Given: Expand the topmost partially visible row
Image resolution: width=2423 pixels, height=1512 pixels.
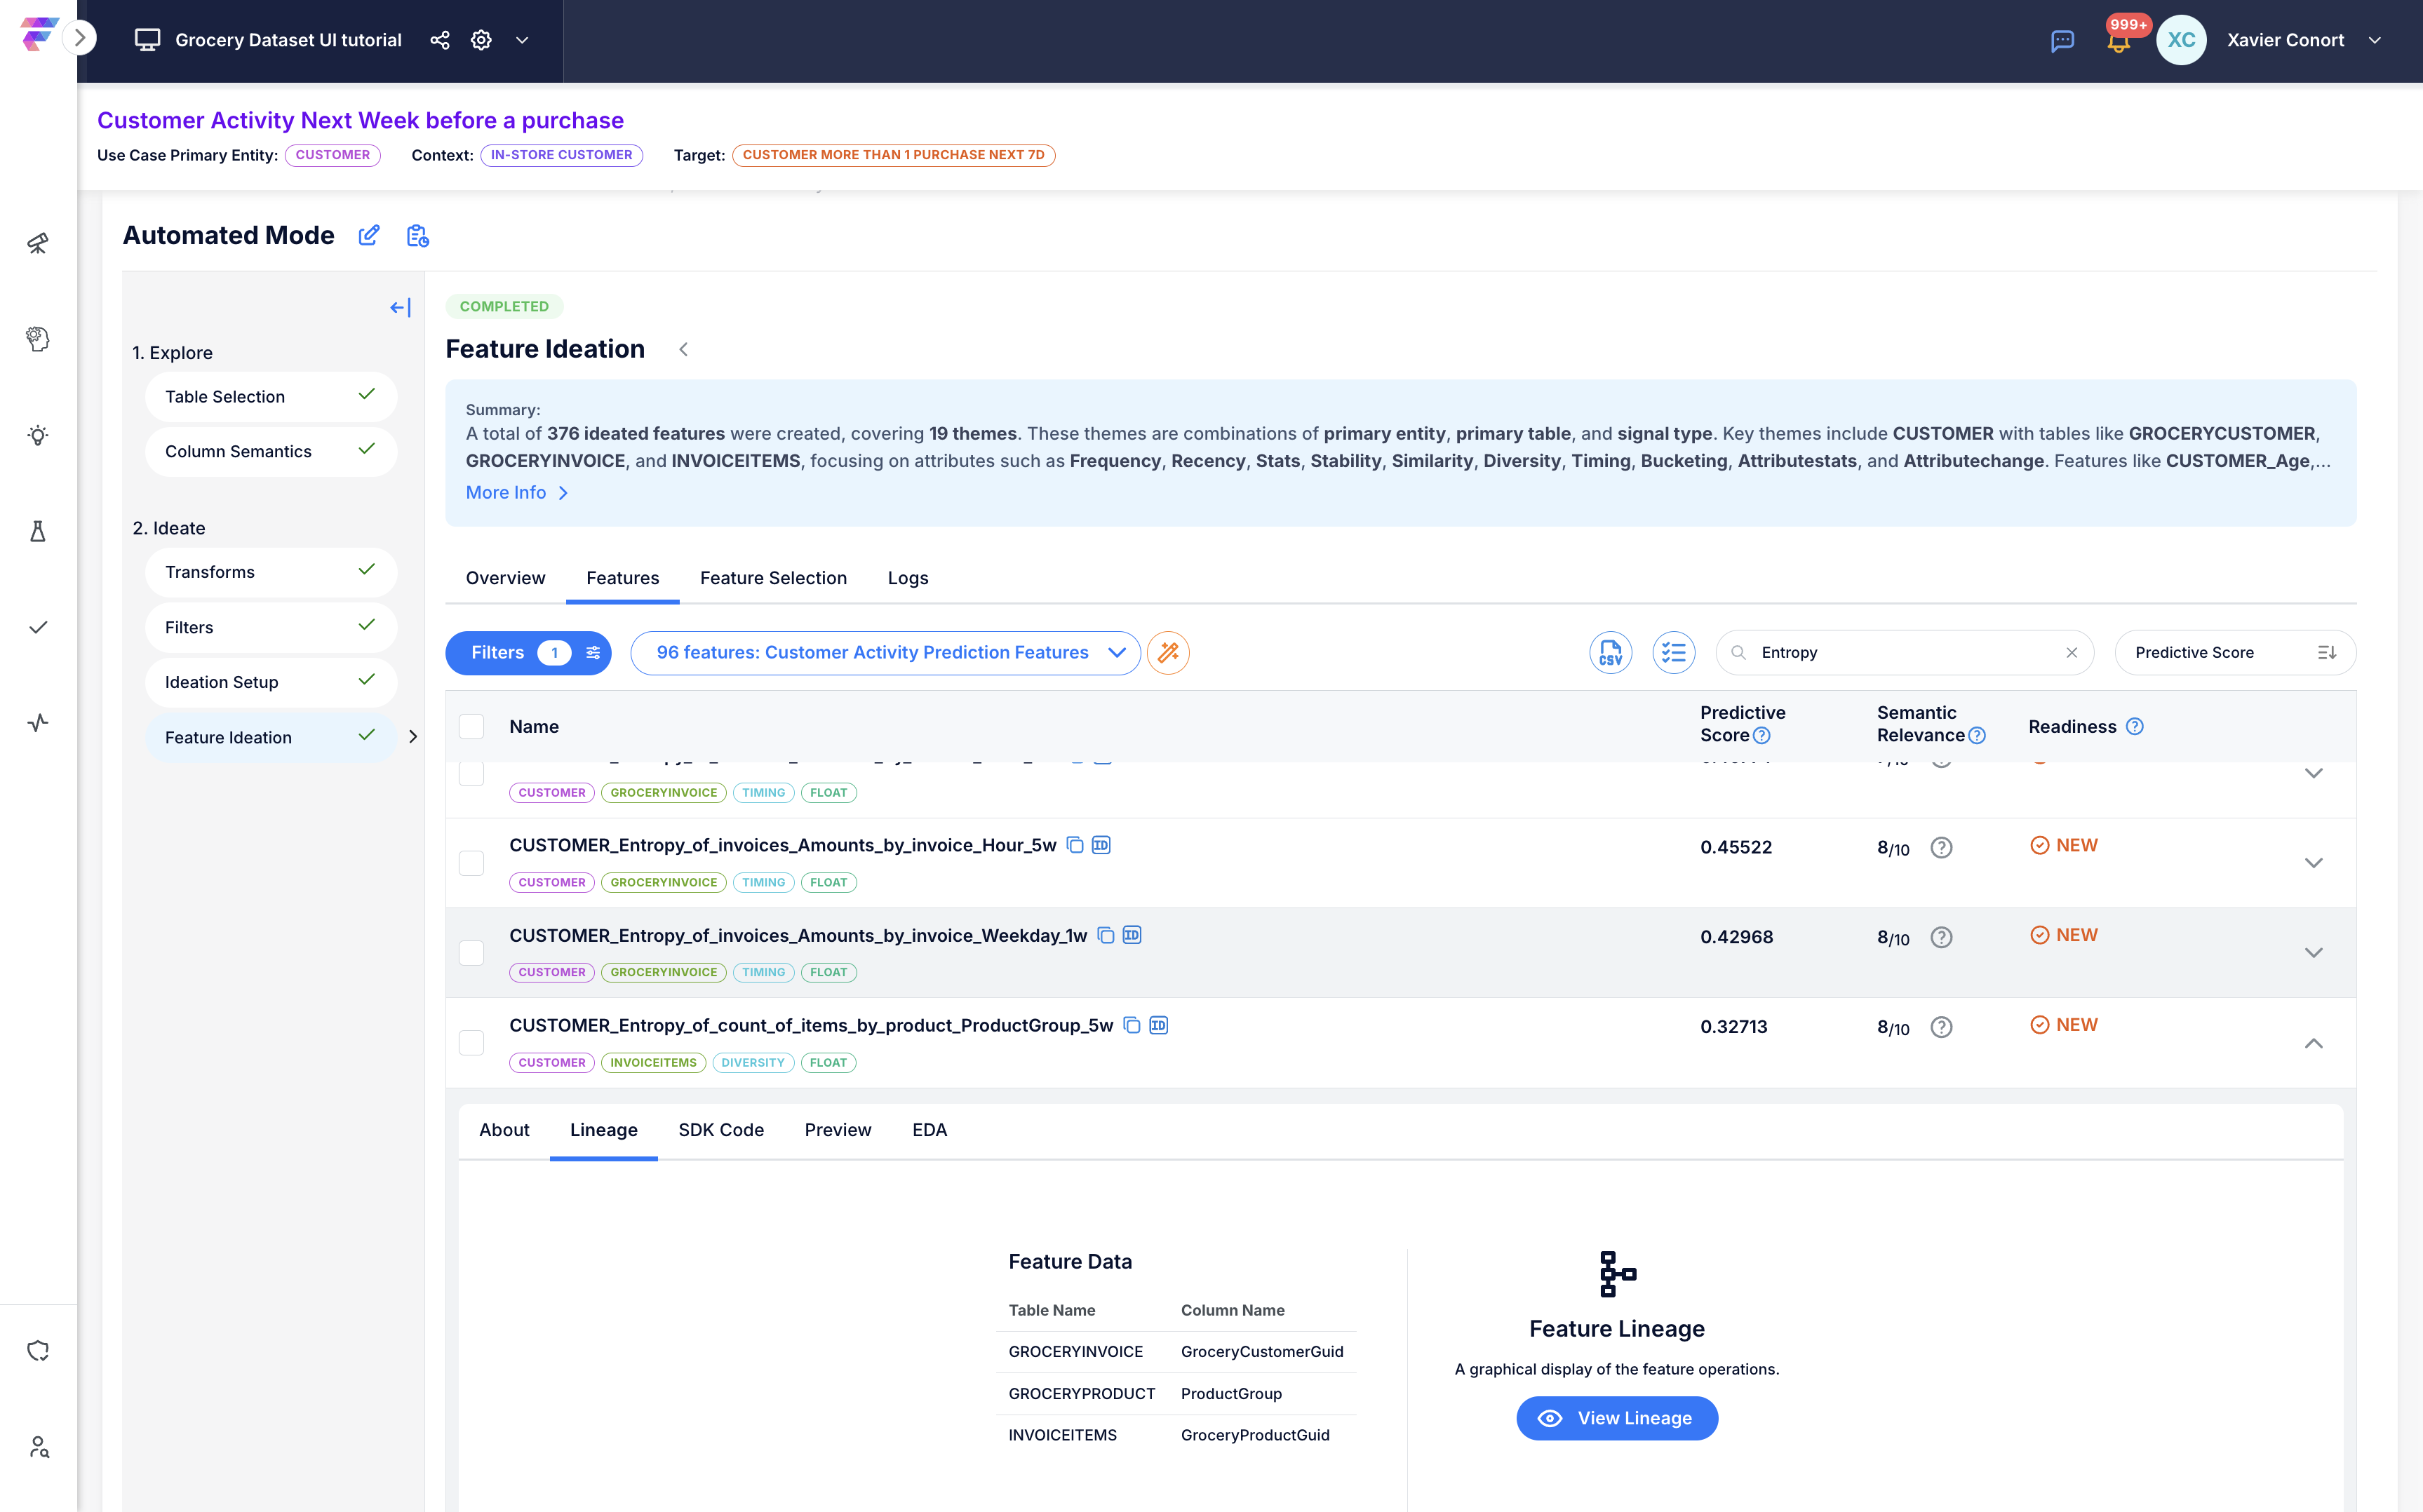Looking at the screenshot, I should tap(2313, 774).
